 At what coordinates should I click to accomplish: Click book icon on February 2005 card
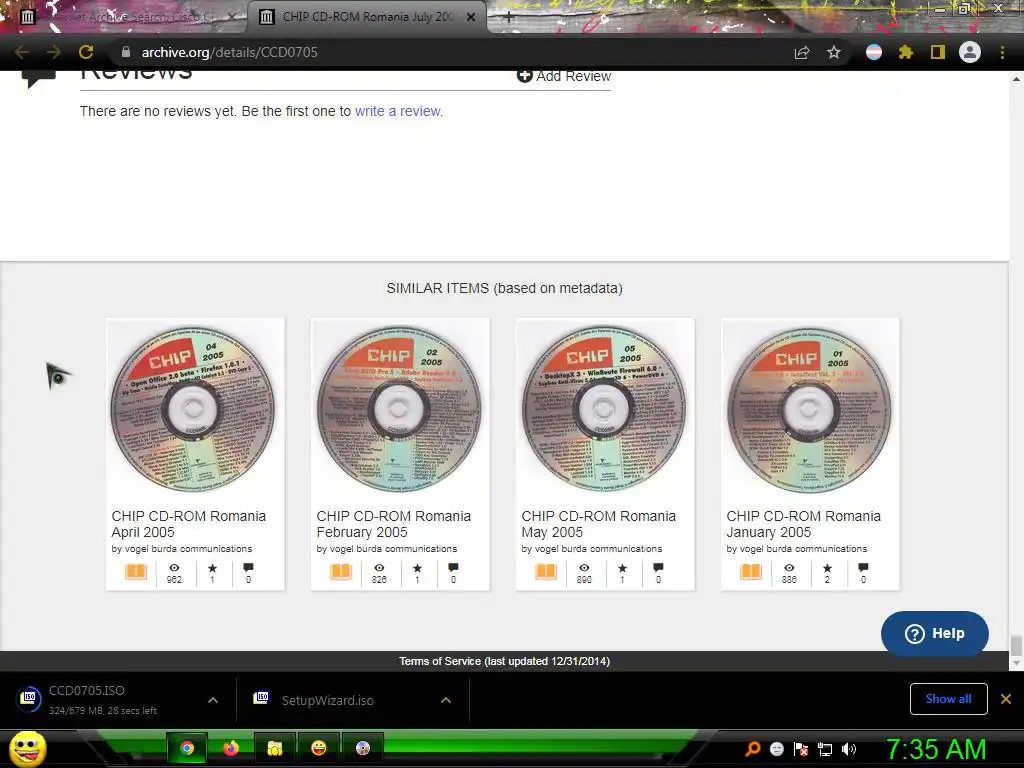click(x=341, y=572)
